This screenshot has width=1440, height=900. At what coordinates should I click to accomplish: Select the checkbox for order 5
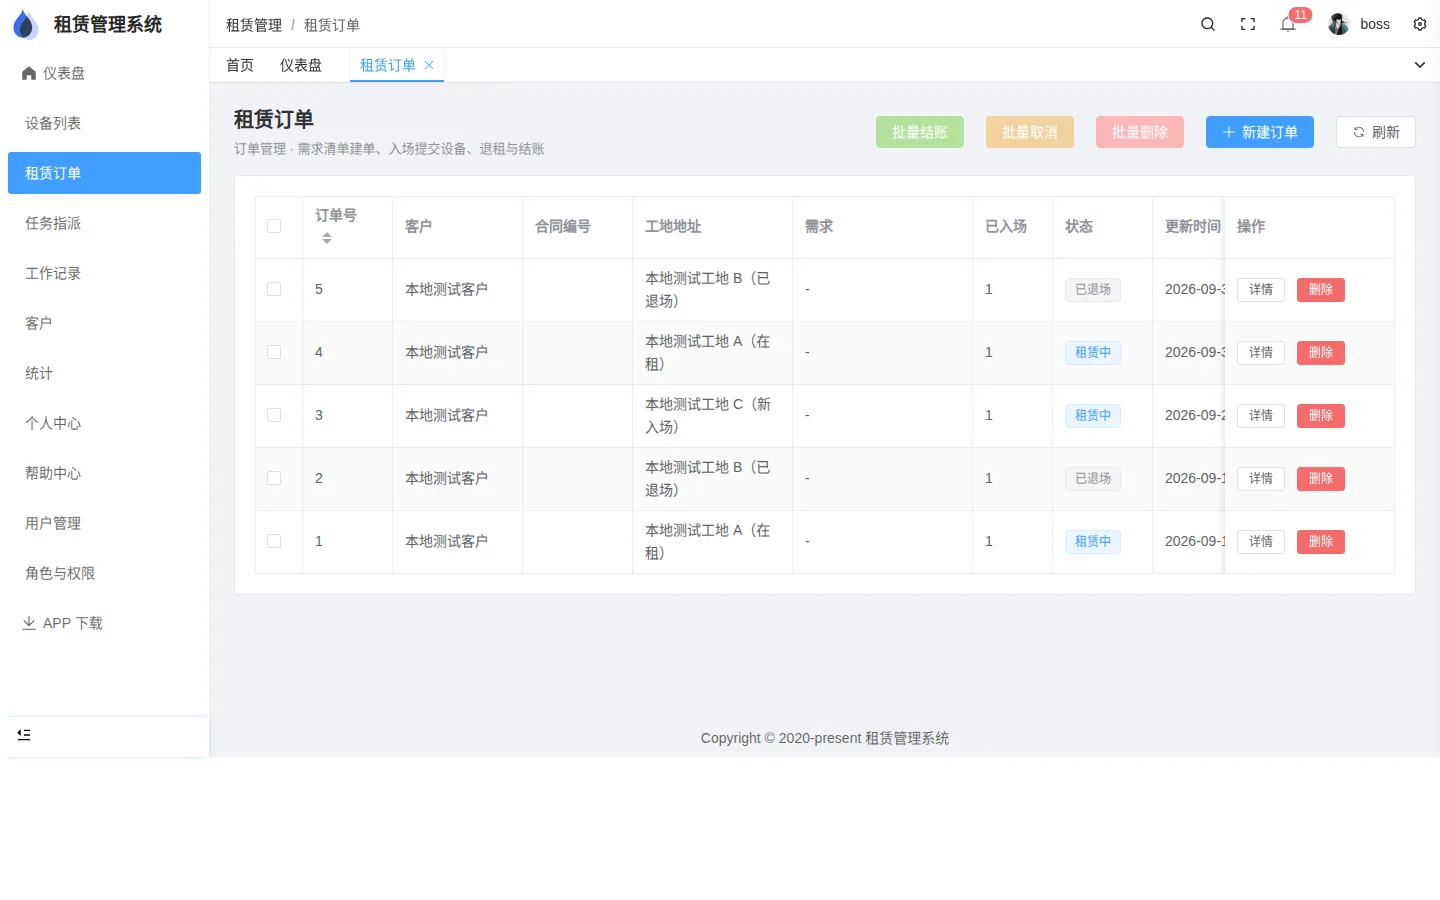click(274, 289)
